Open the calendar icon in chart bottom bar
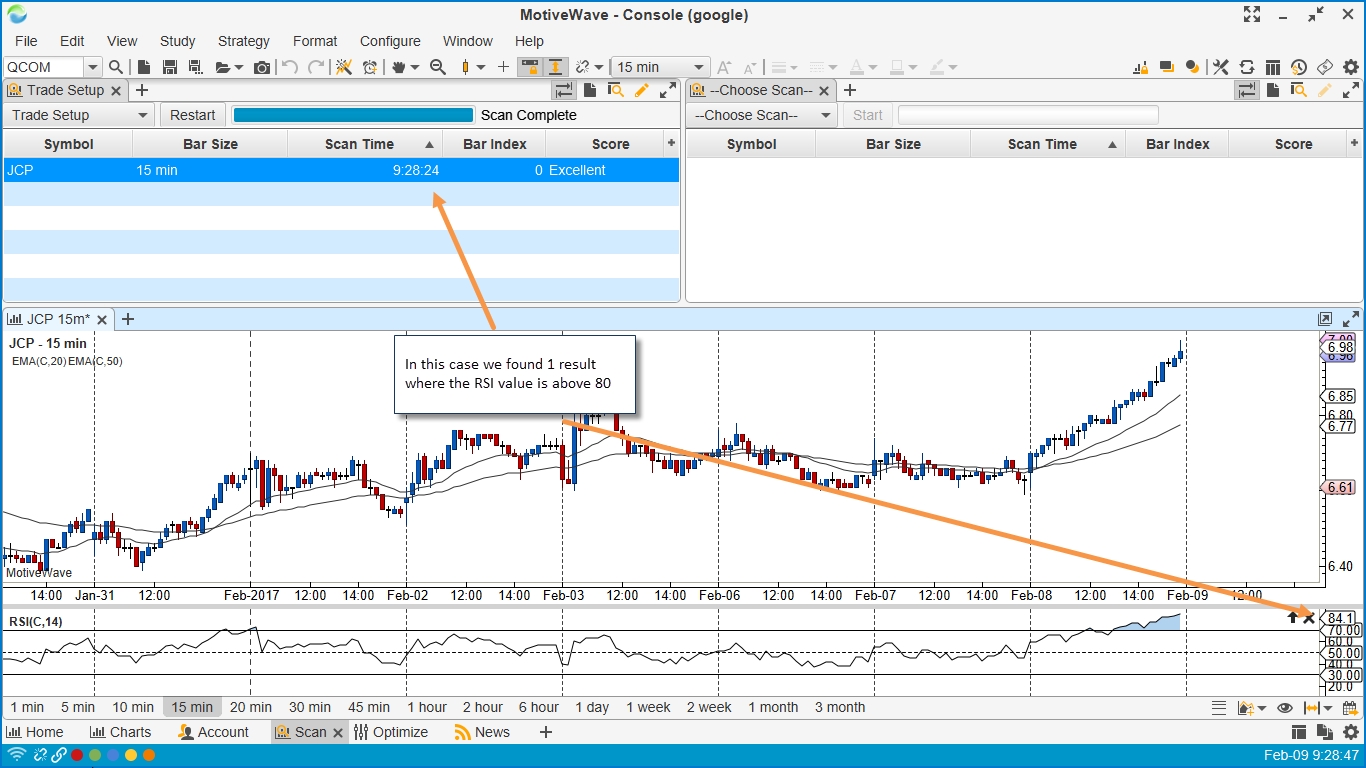The image size is (1366, 768). (x=1349, y=707)
